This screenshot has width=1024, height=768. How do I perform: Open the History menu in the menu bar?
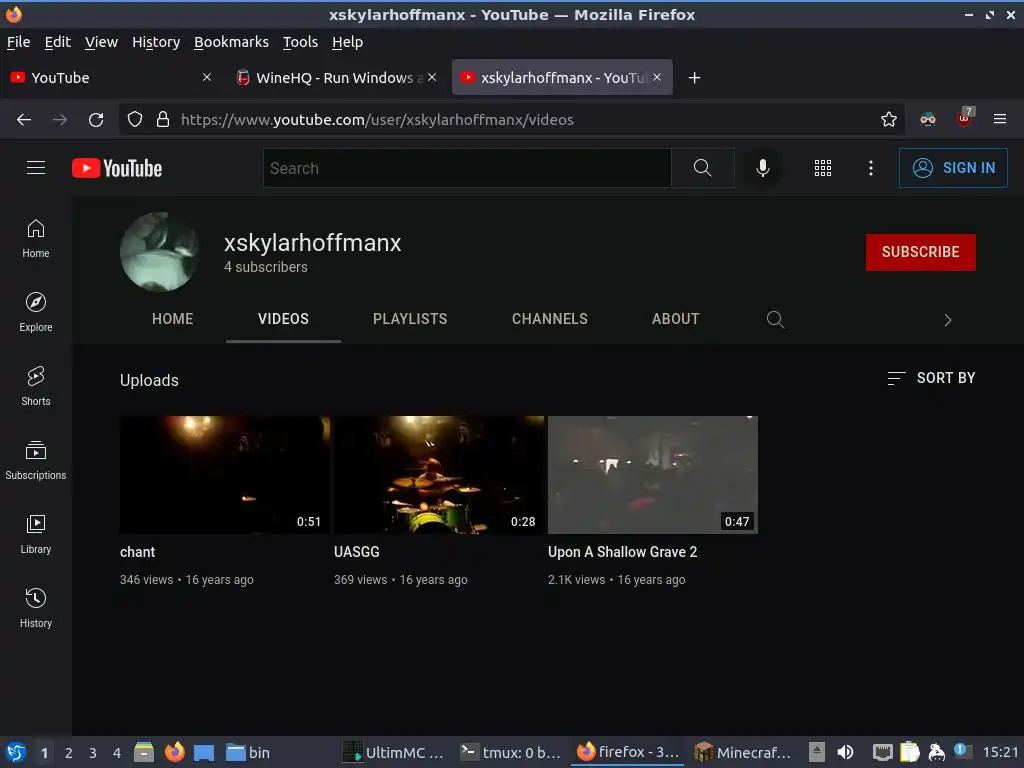[156, 42]
